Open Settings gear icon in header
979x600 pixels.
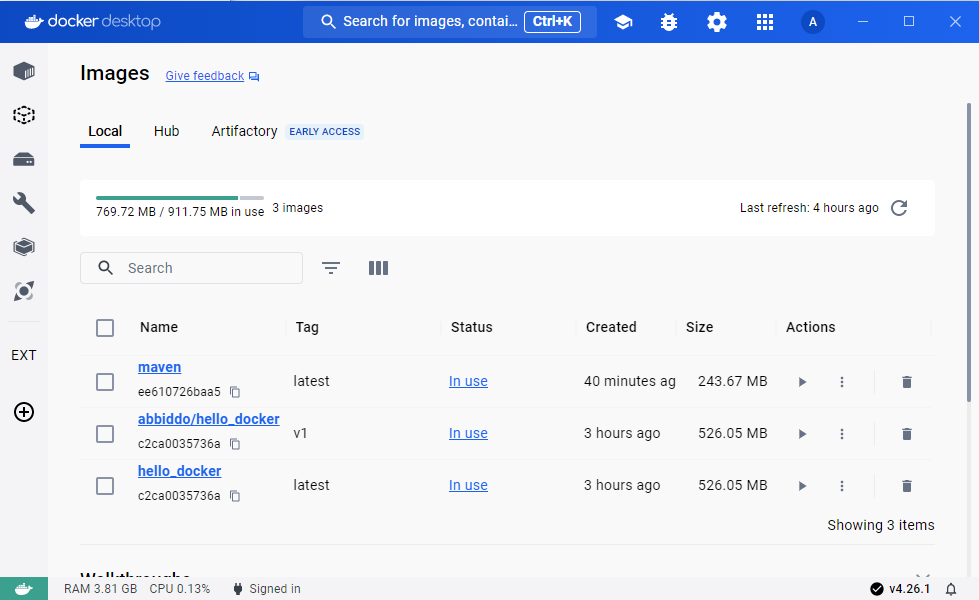tap(717, 22)
